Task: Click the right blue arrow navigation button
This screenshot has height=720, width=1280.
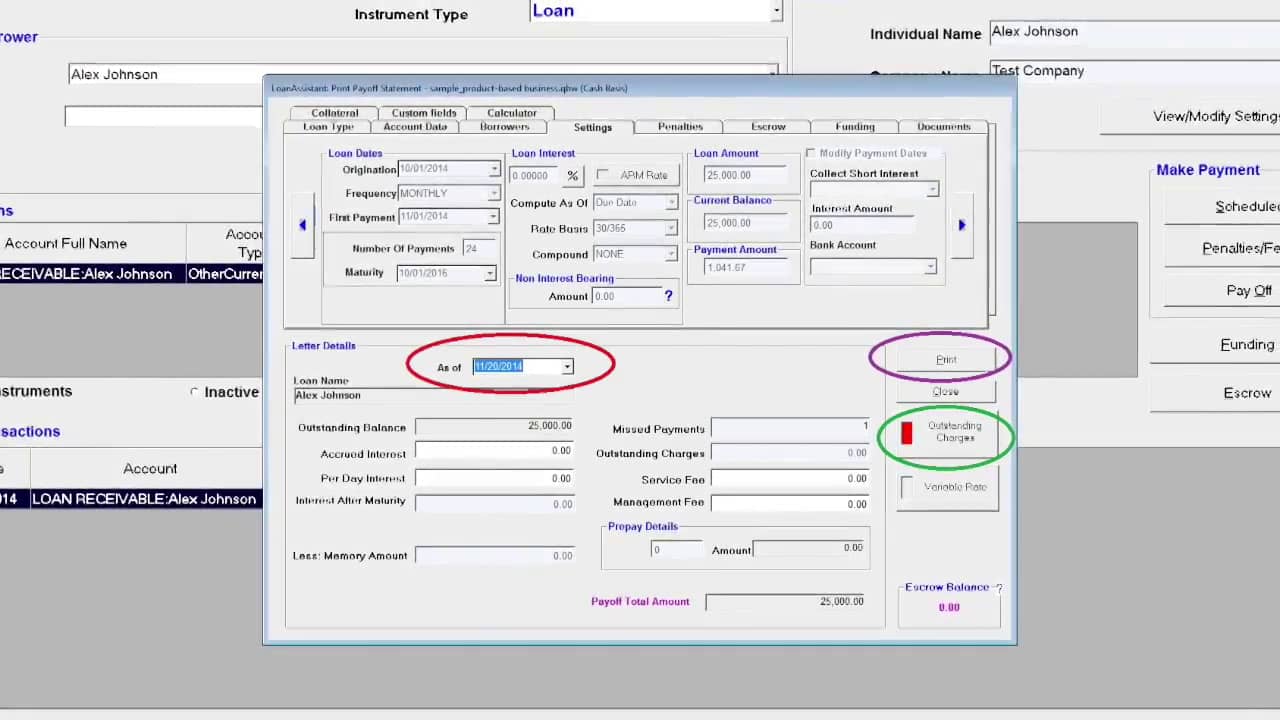Action: (962, 225)
